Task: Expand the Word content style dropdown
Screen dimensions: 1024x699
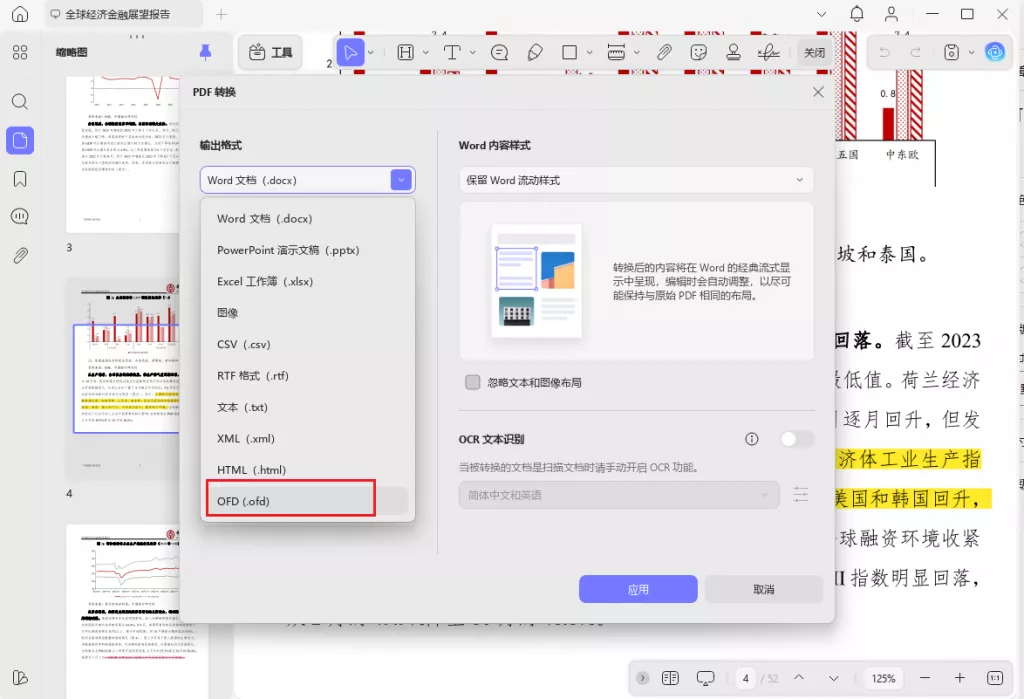Action: tap(635, 180)
